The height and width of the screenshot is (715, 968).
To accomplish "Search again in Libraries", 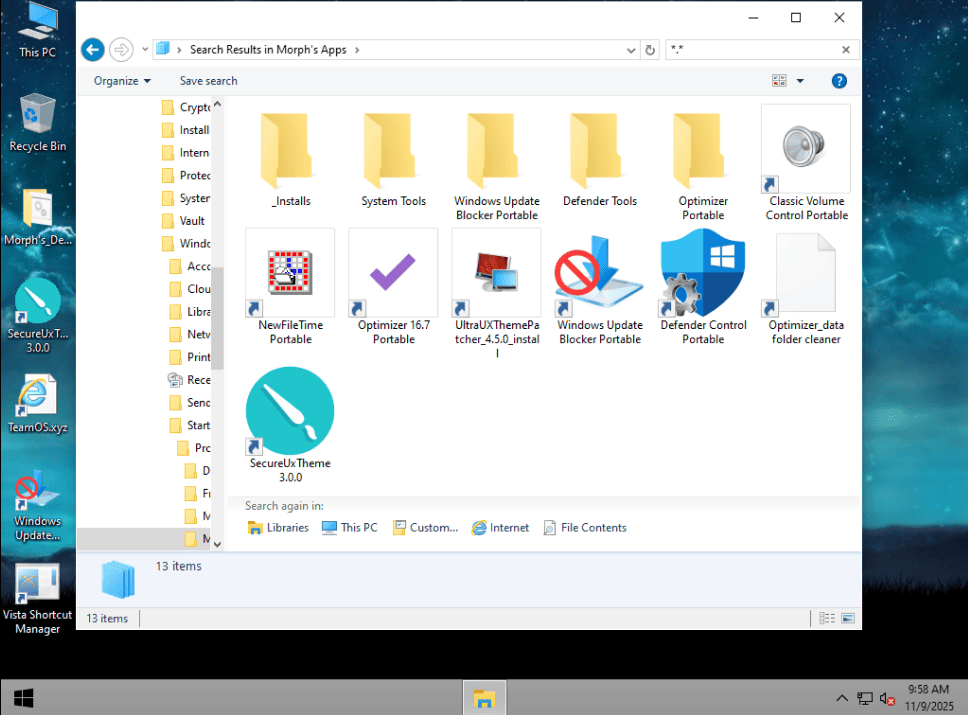I will (x=278, y=528).
